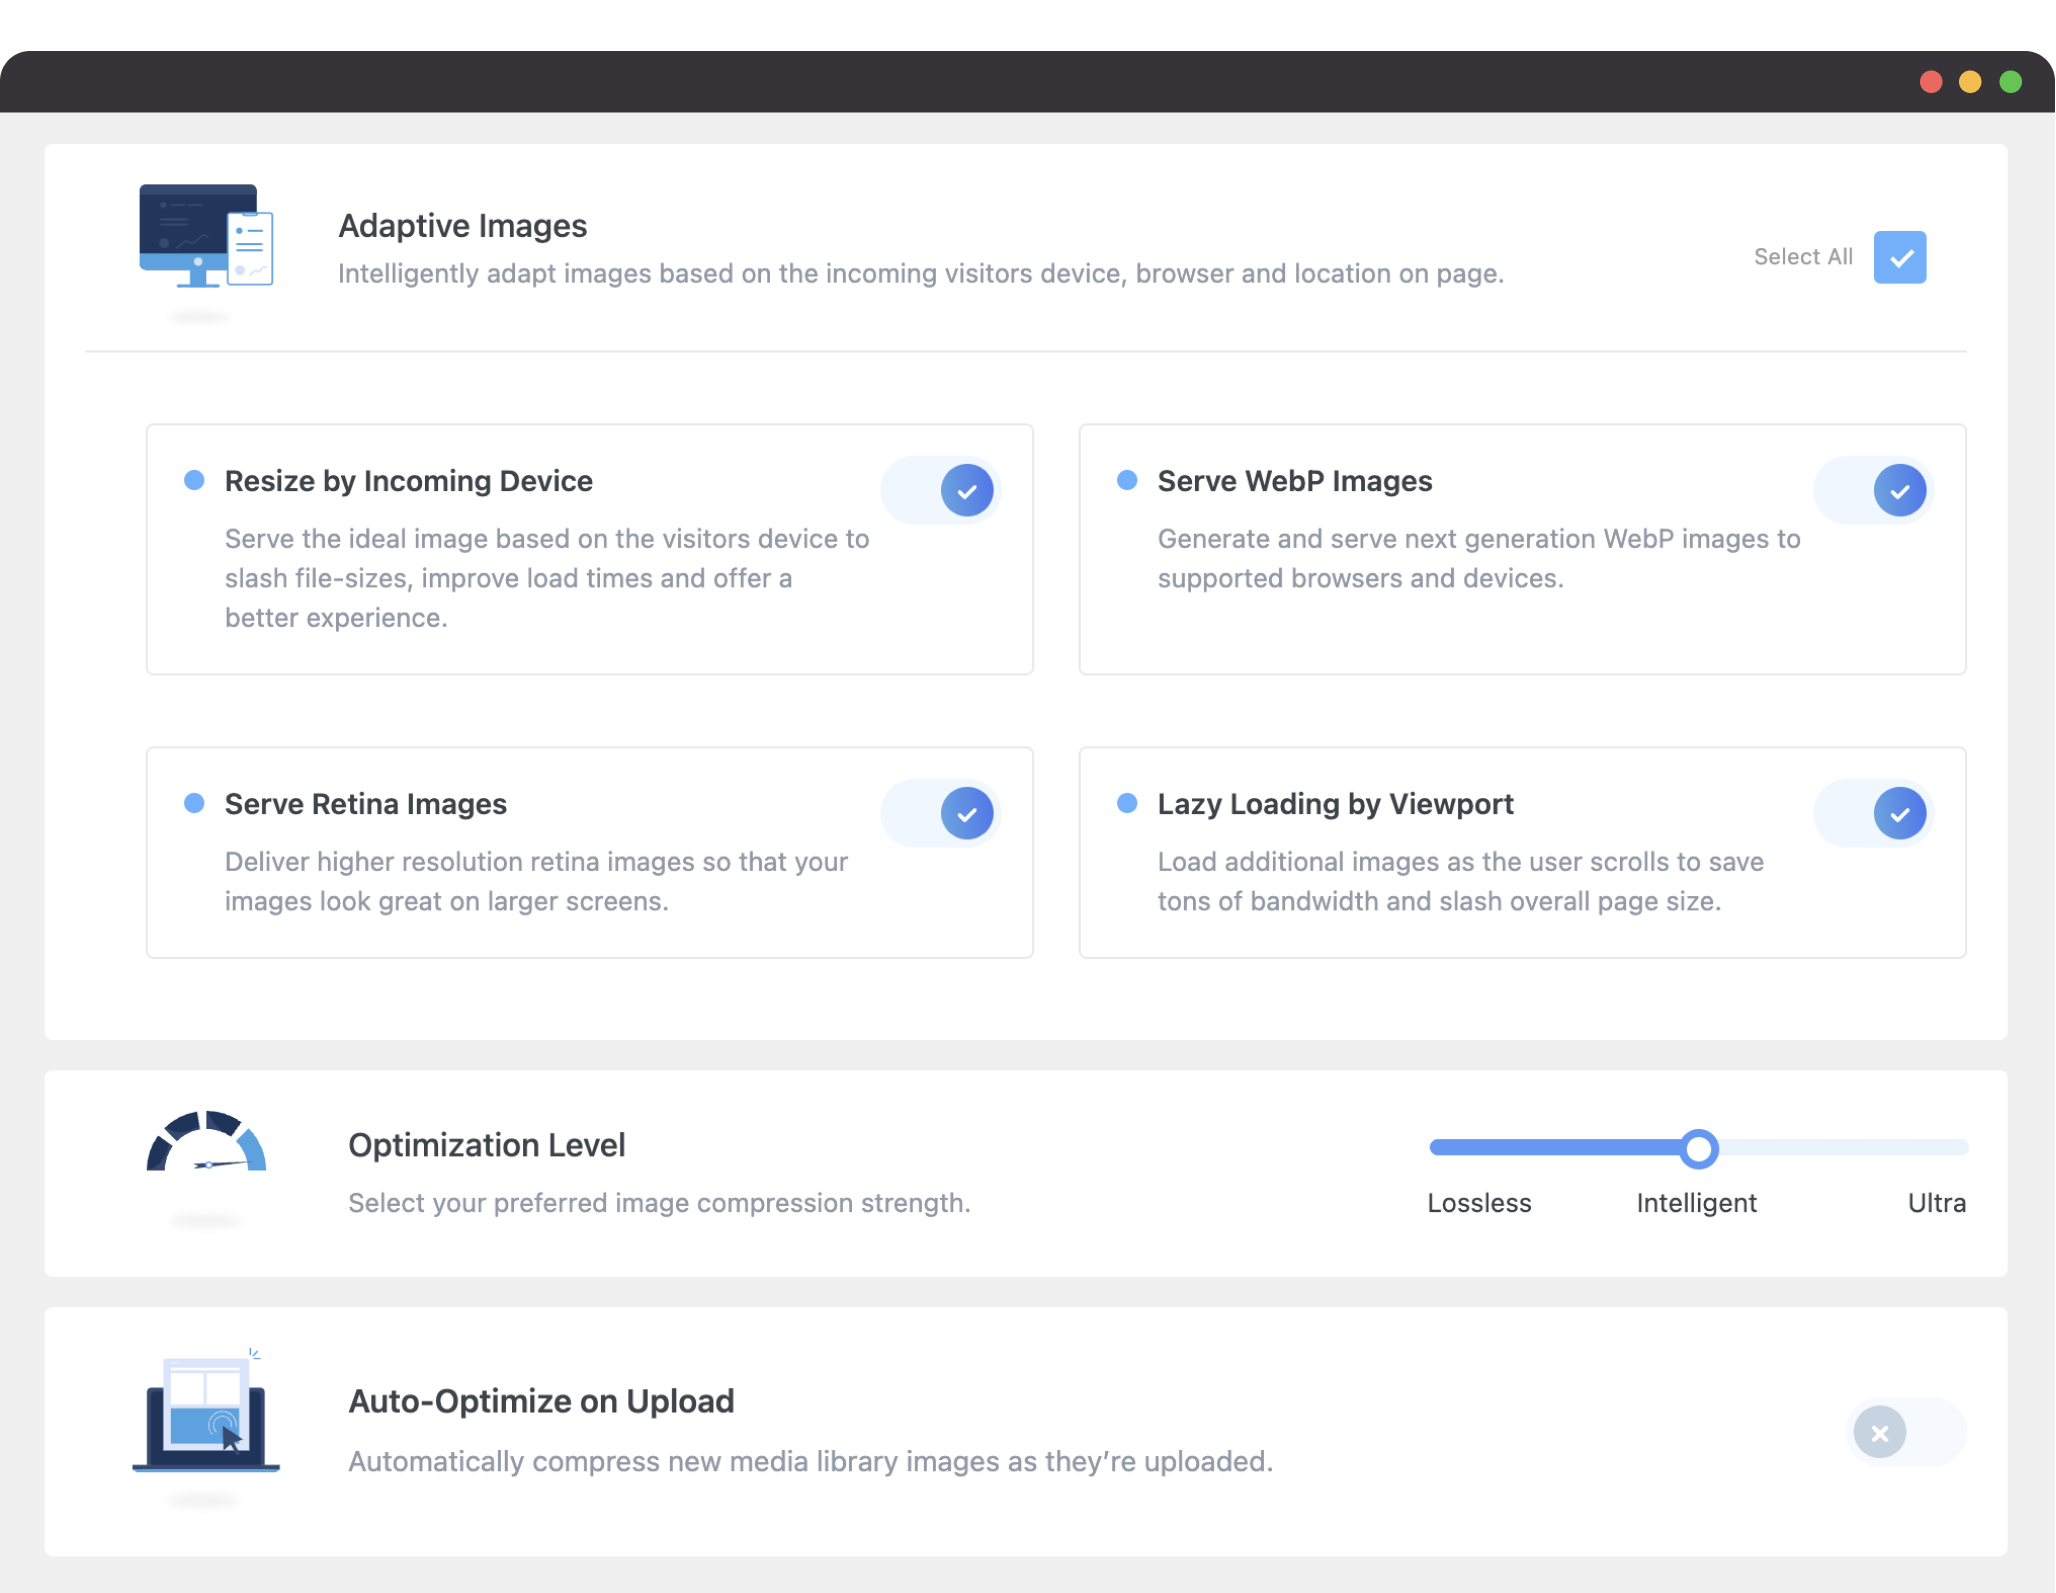Select the Lossless compression label
Screen dimensions: 2056x1593
tap(1478, 1203)
